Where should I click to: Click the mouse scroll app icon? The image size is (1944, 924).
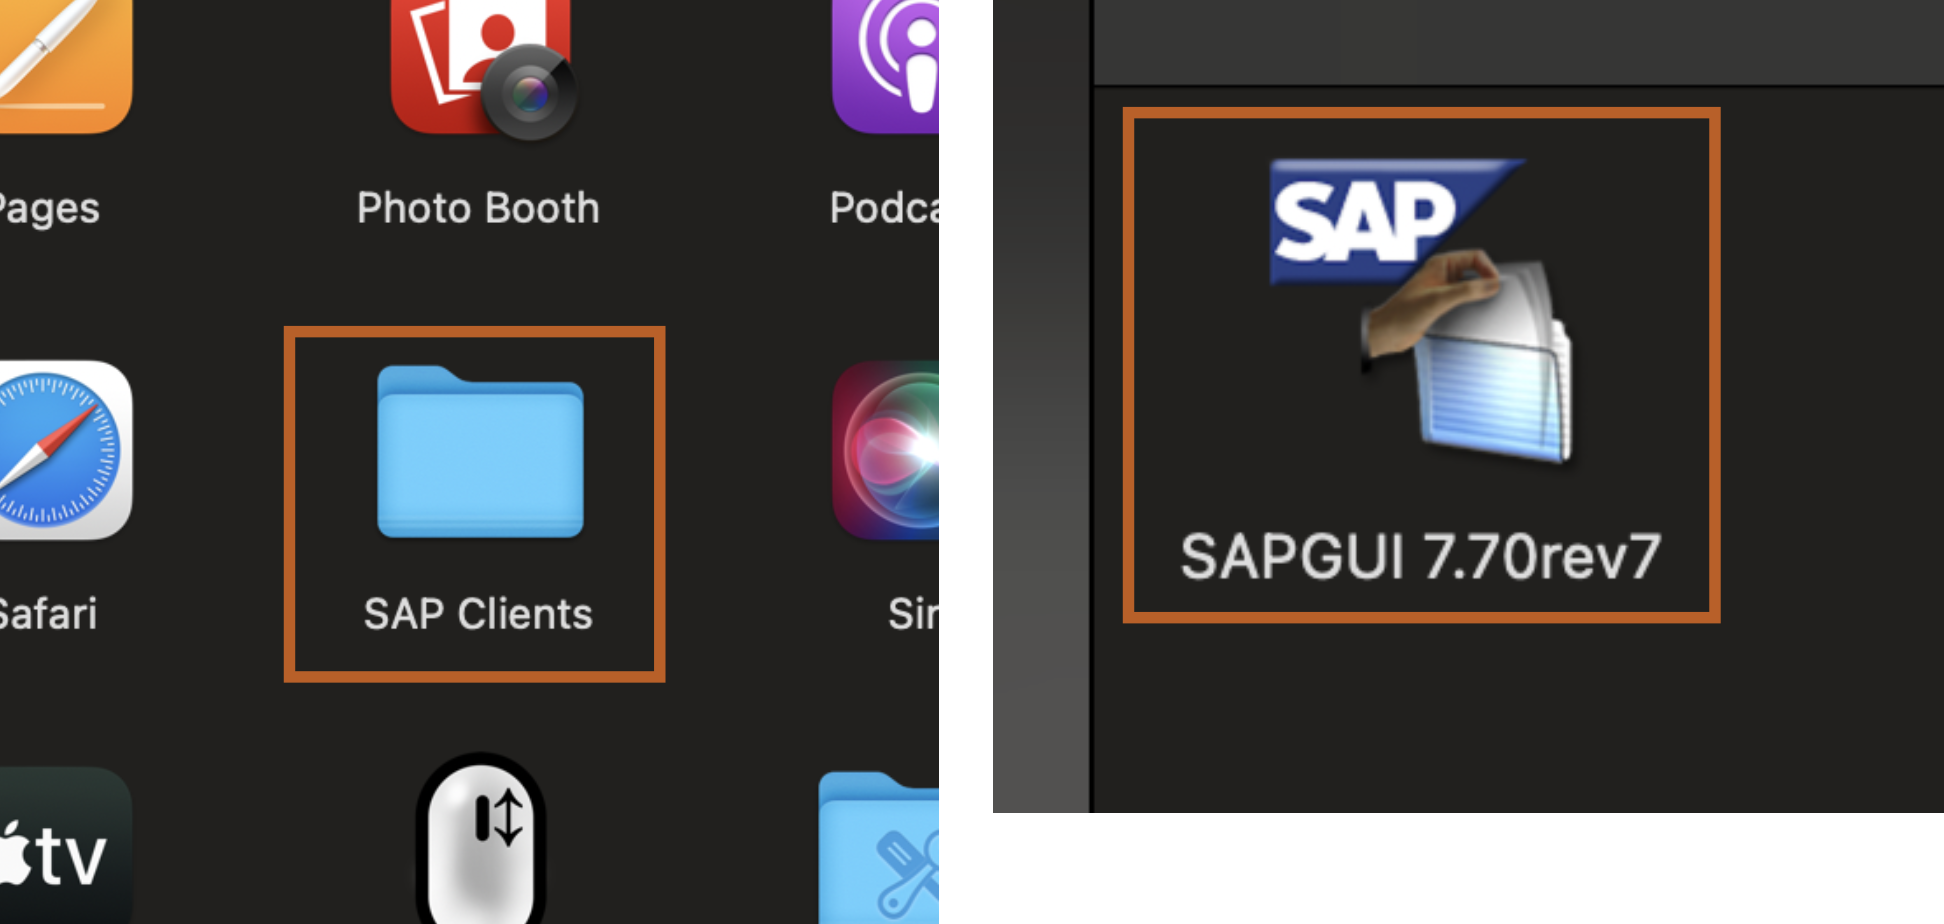coord(481,845)
